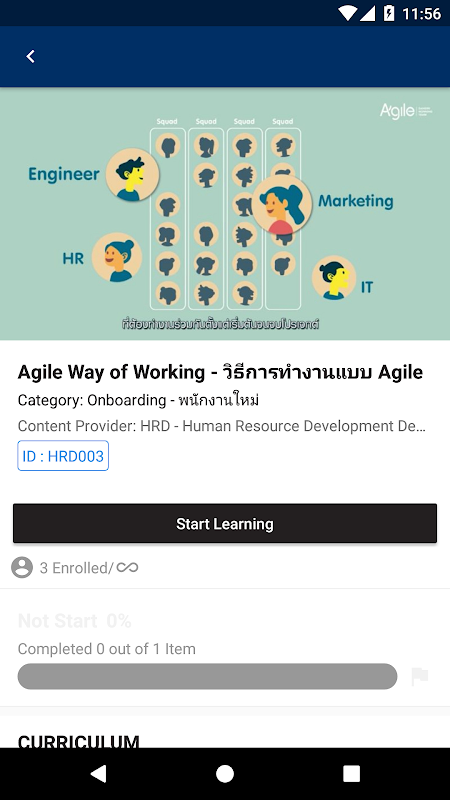
Task: Tap the Agile logo on banner
Action: 406,111
